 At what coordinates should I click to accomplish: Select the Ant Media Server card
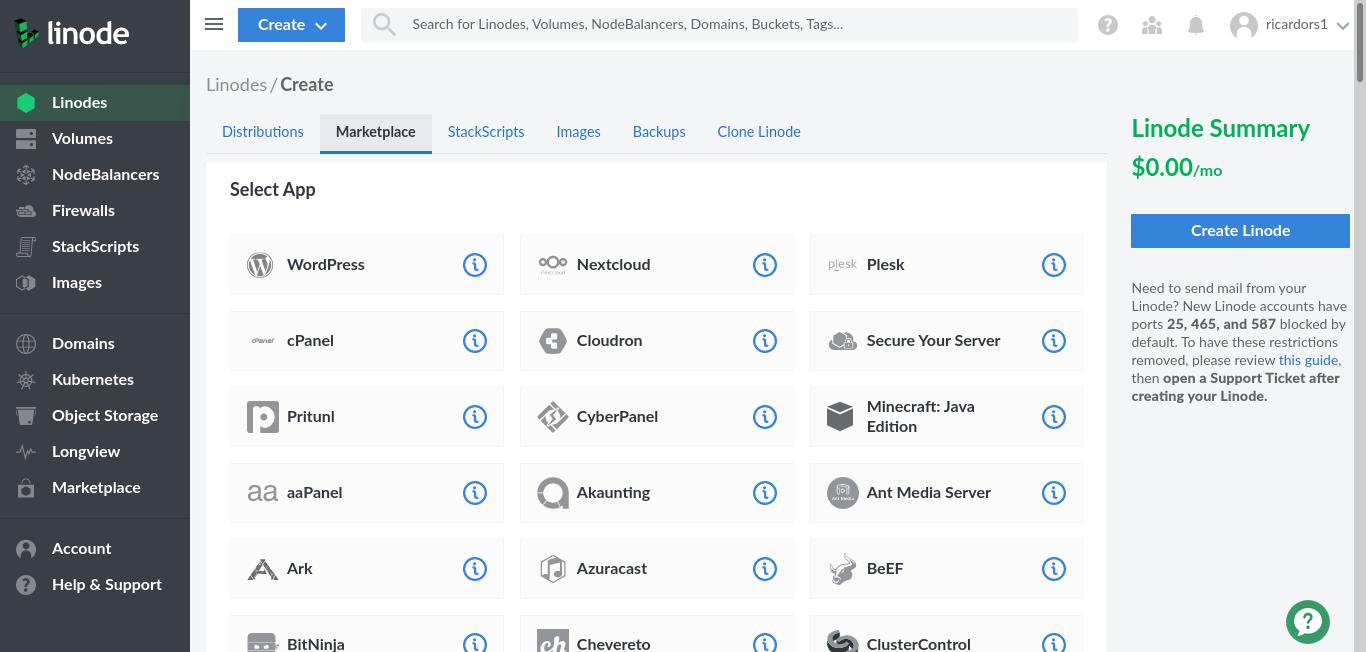click(x=946, y=493)
